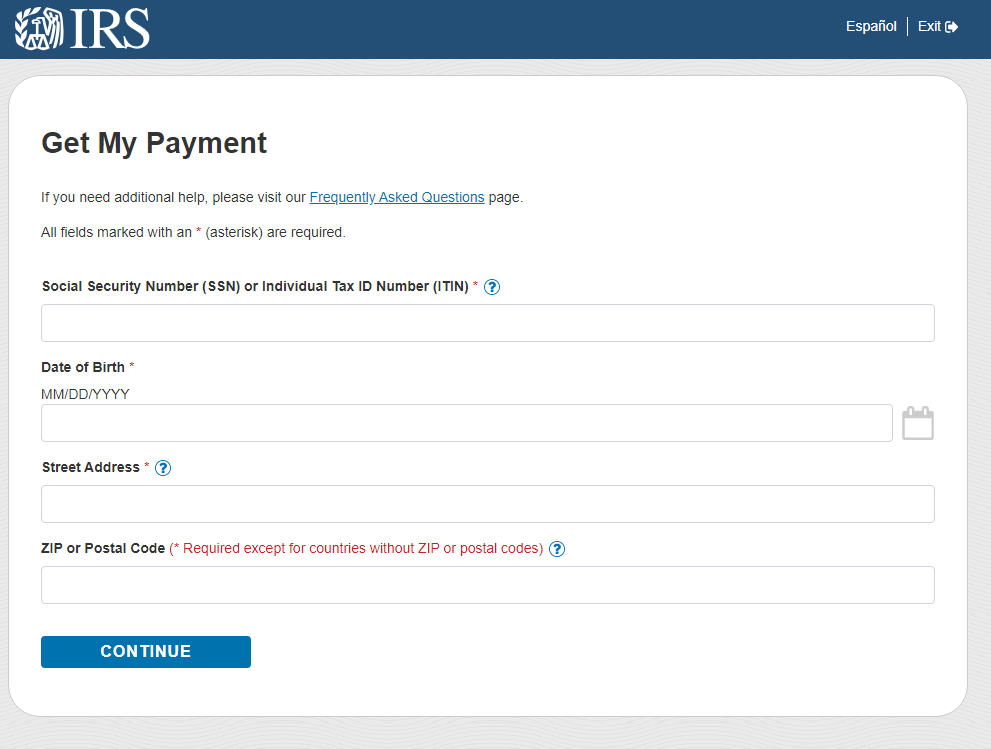Screen dimensions: 991x749
Task: Click the IRS logo in header
Action: pos(82,28)
